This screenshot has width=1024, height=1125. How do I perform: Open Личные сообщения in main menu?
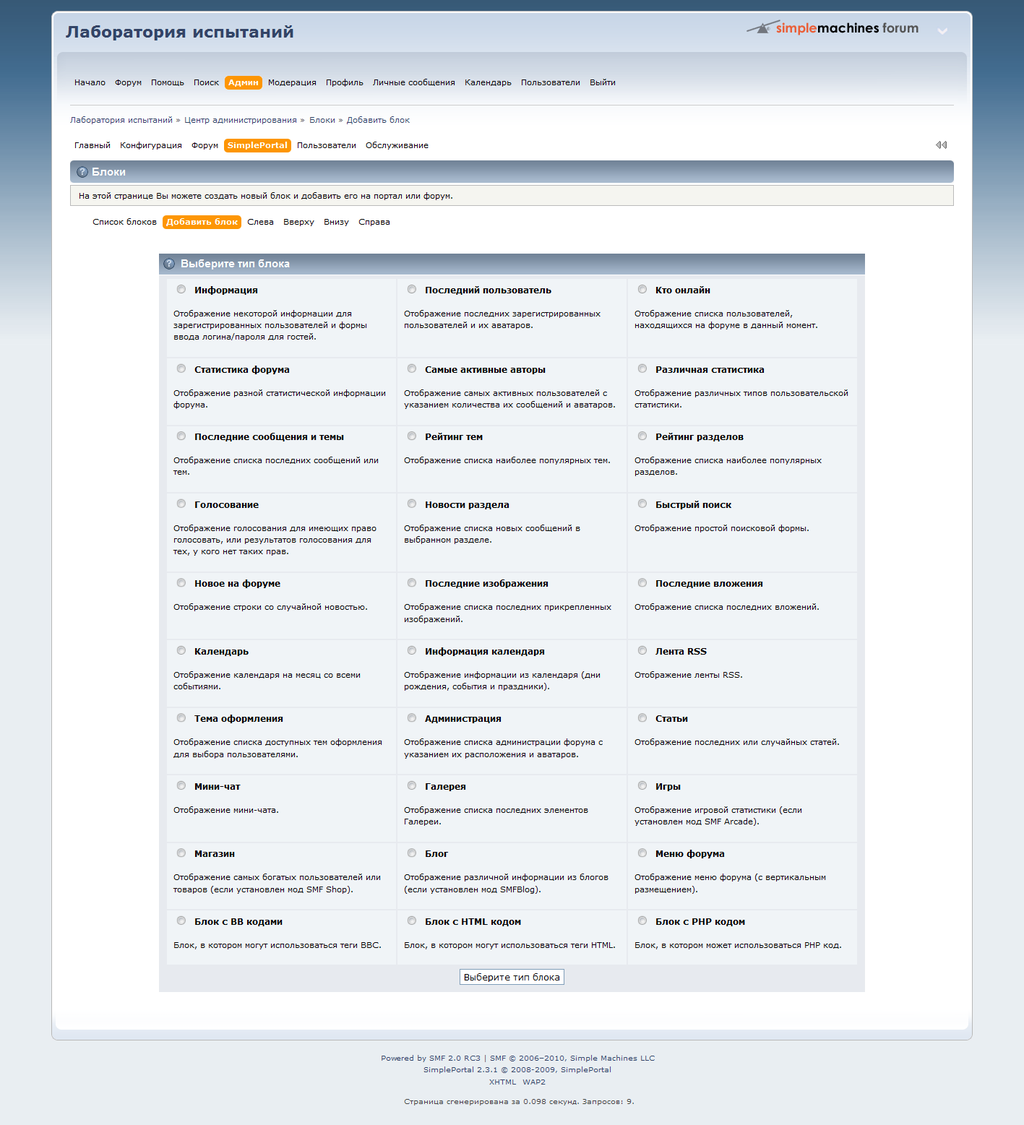pyautogui.click(x=414, y=83)
